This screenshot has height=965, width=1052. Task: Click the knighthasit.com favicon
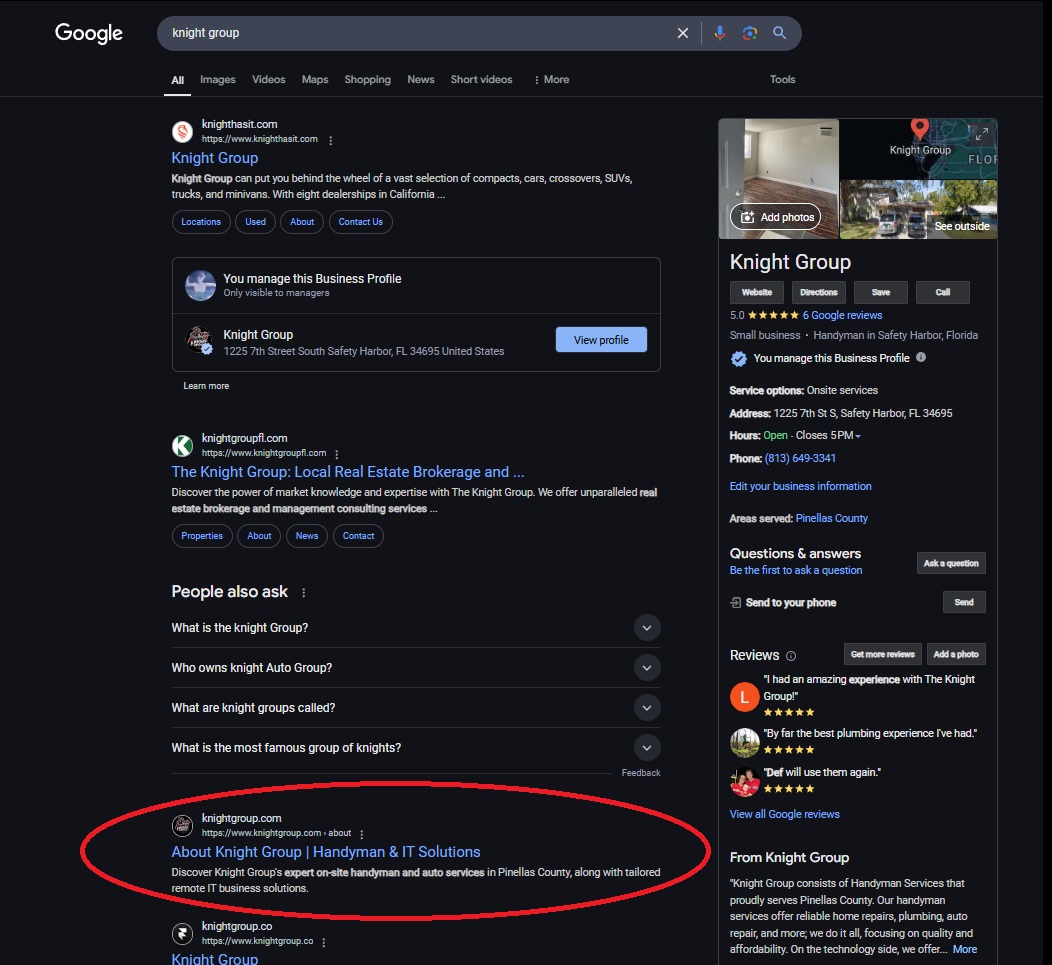(x=182, y=132)
